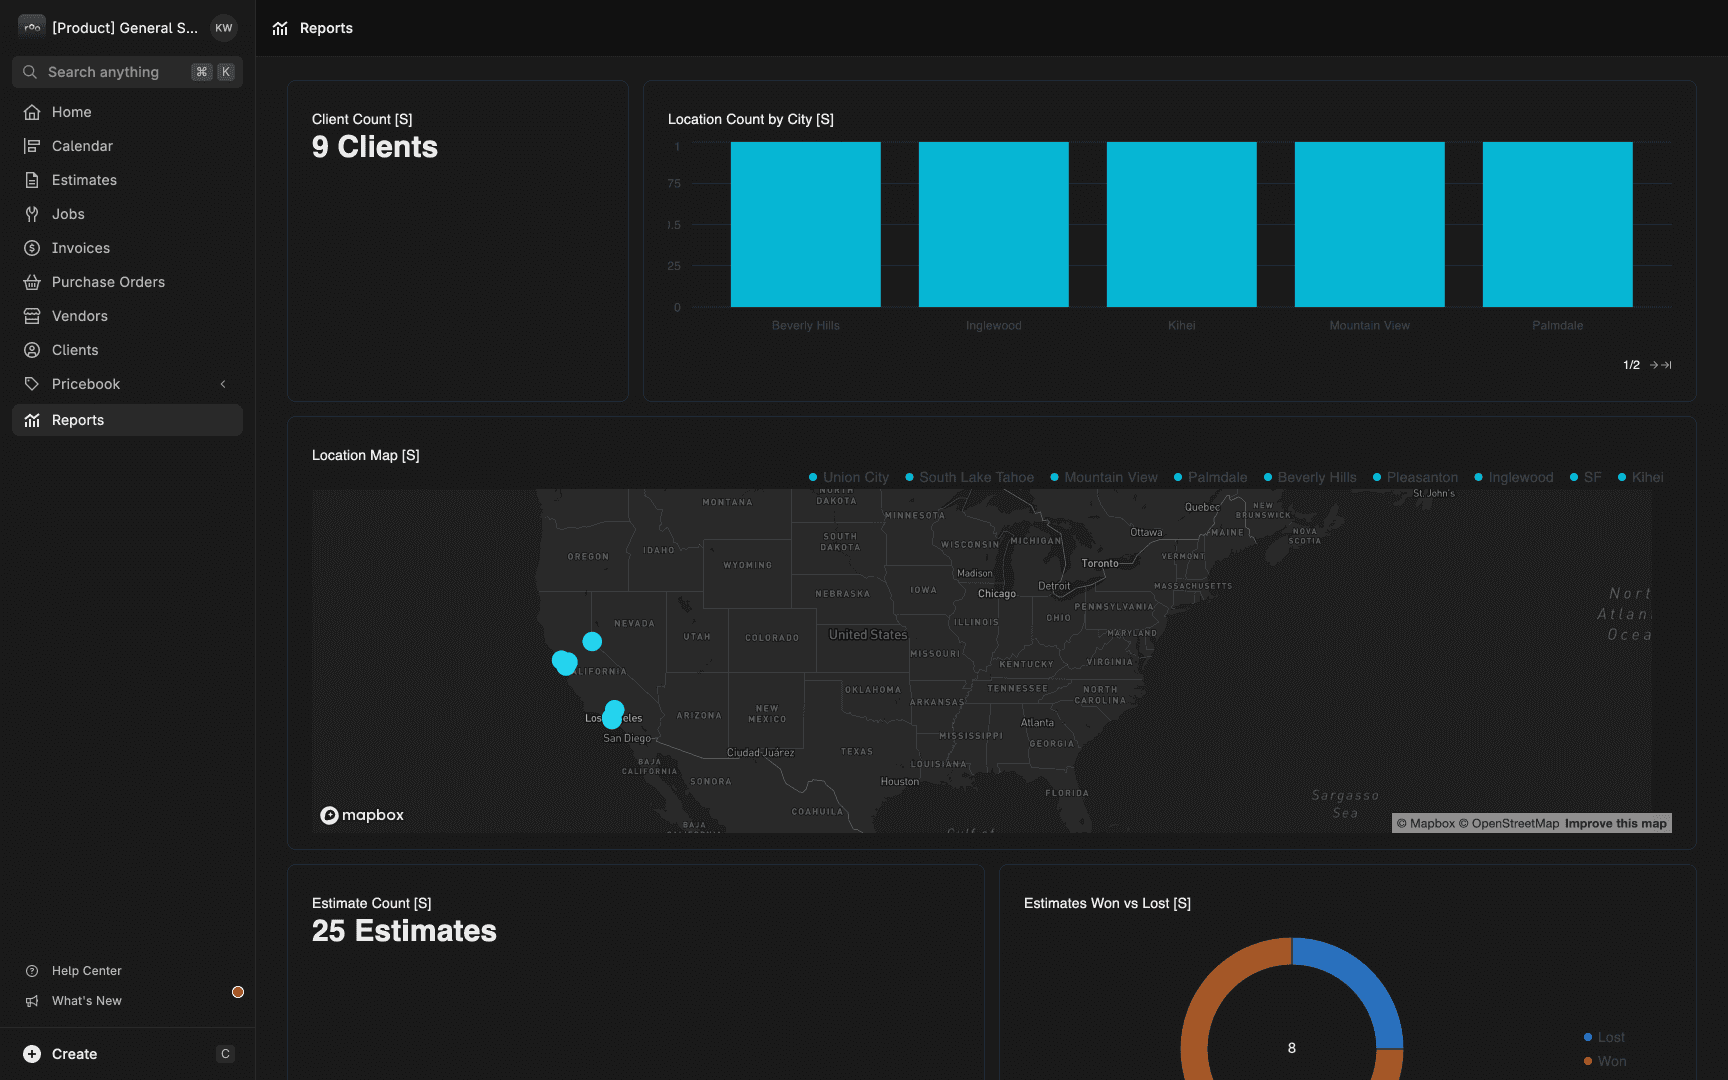Open Help Center via the question mark icon
This screenshot has width=1728, height=1080.
tap(31, 970)
